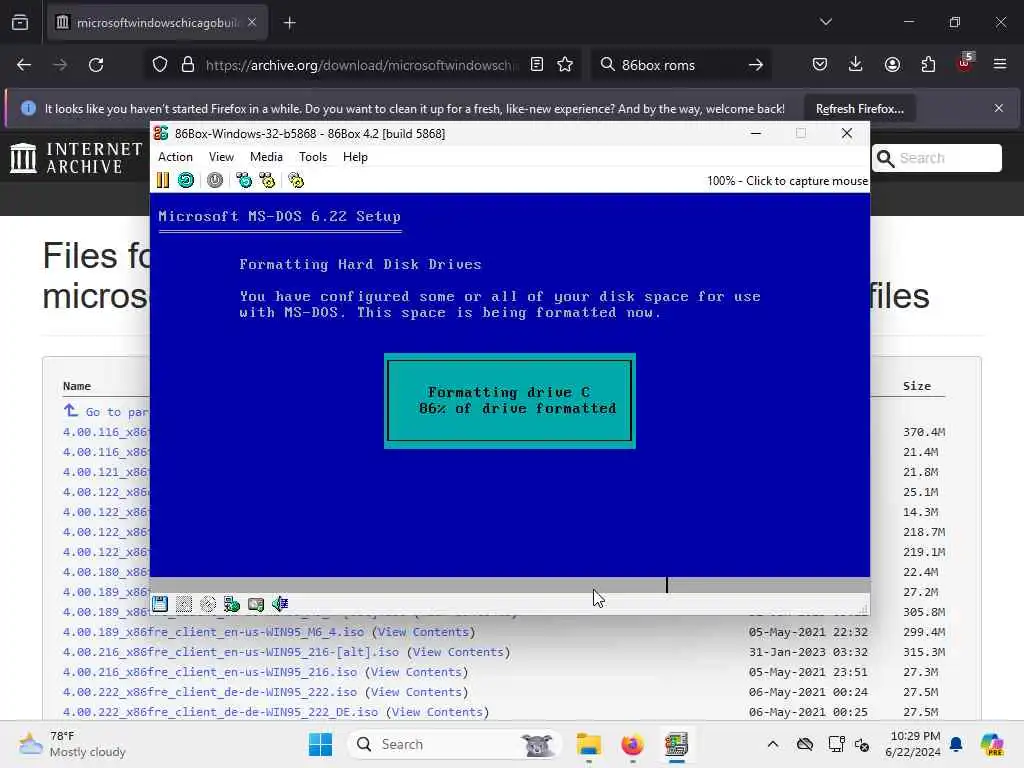Bookmark this page with star icon
This screenshot has width=1024, height=768.
(x=565, y=65)
